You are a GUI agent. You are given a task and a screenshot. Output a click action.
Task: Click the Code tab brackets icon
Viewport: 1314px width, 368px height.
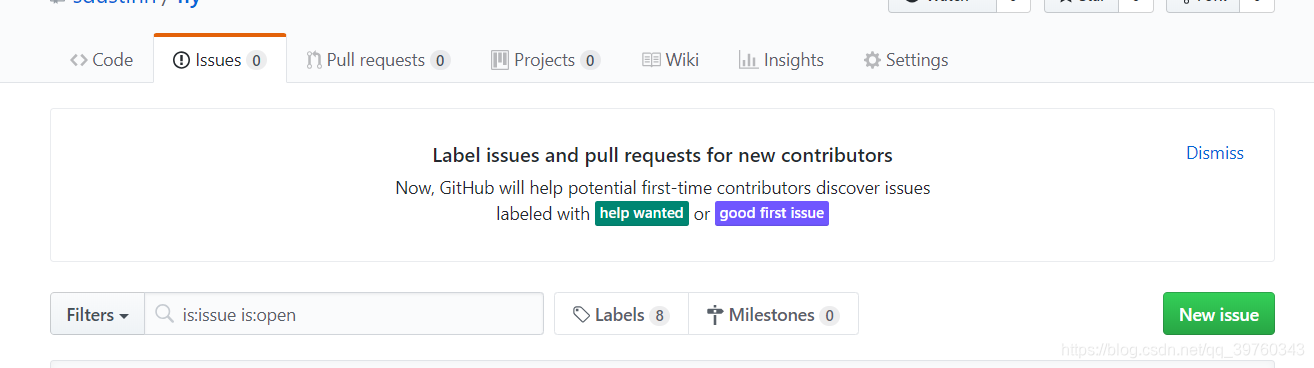pyautogui.click(x=79, y=60)
